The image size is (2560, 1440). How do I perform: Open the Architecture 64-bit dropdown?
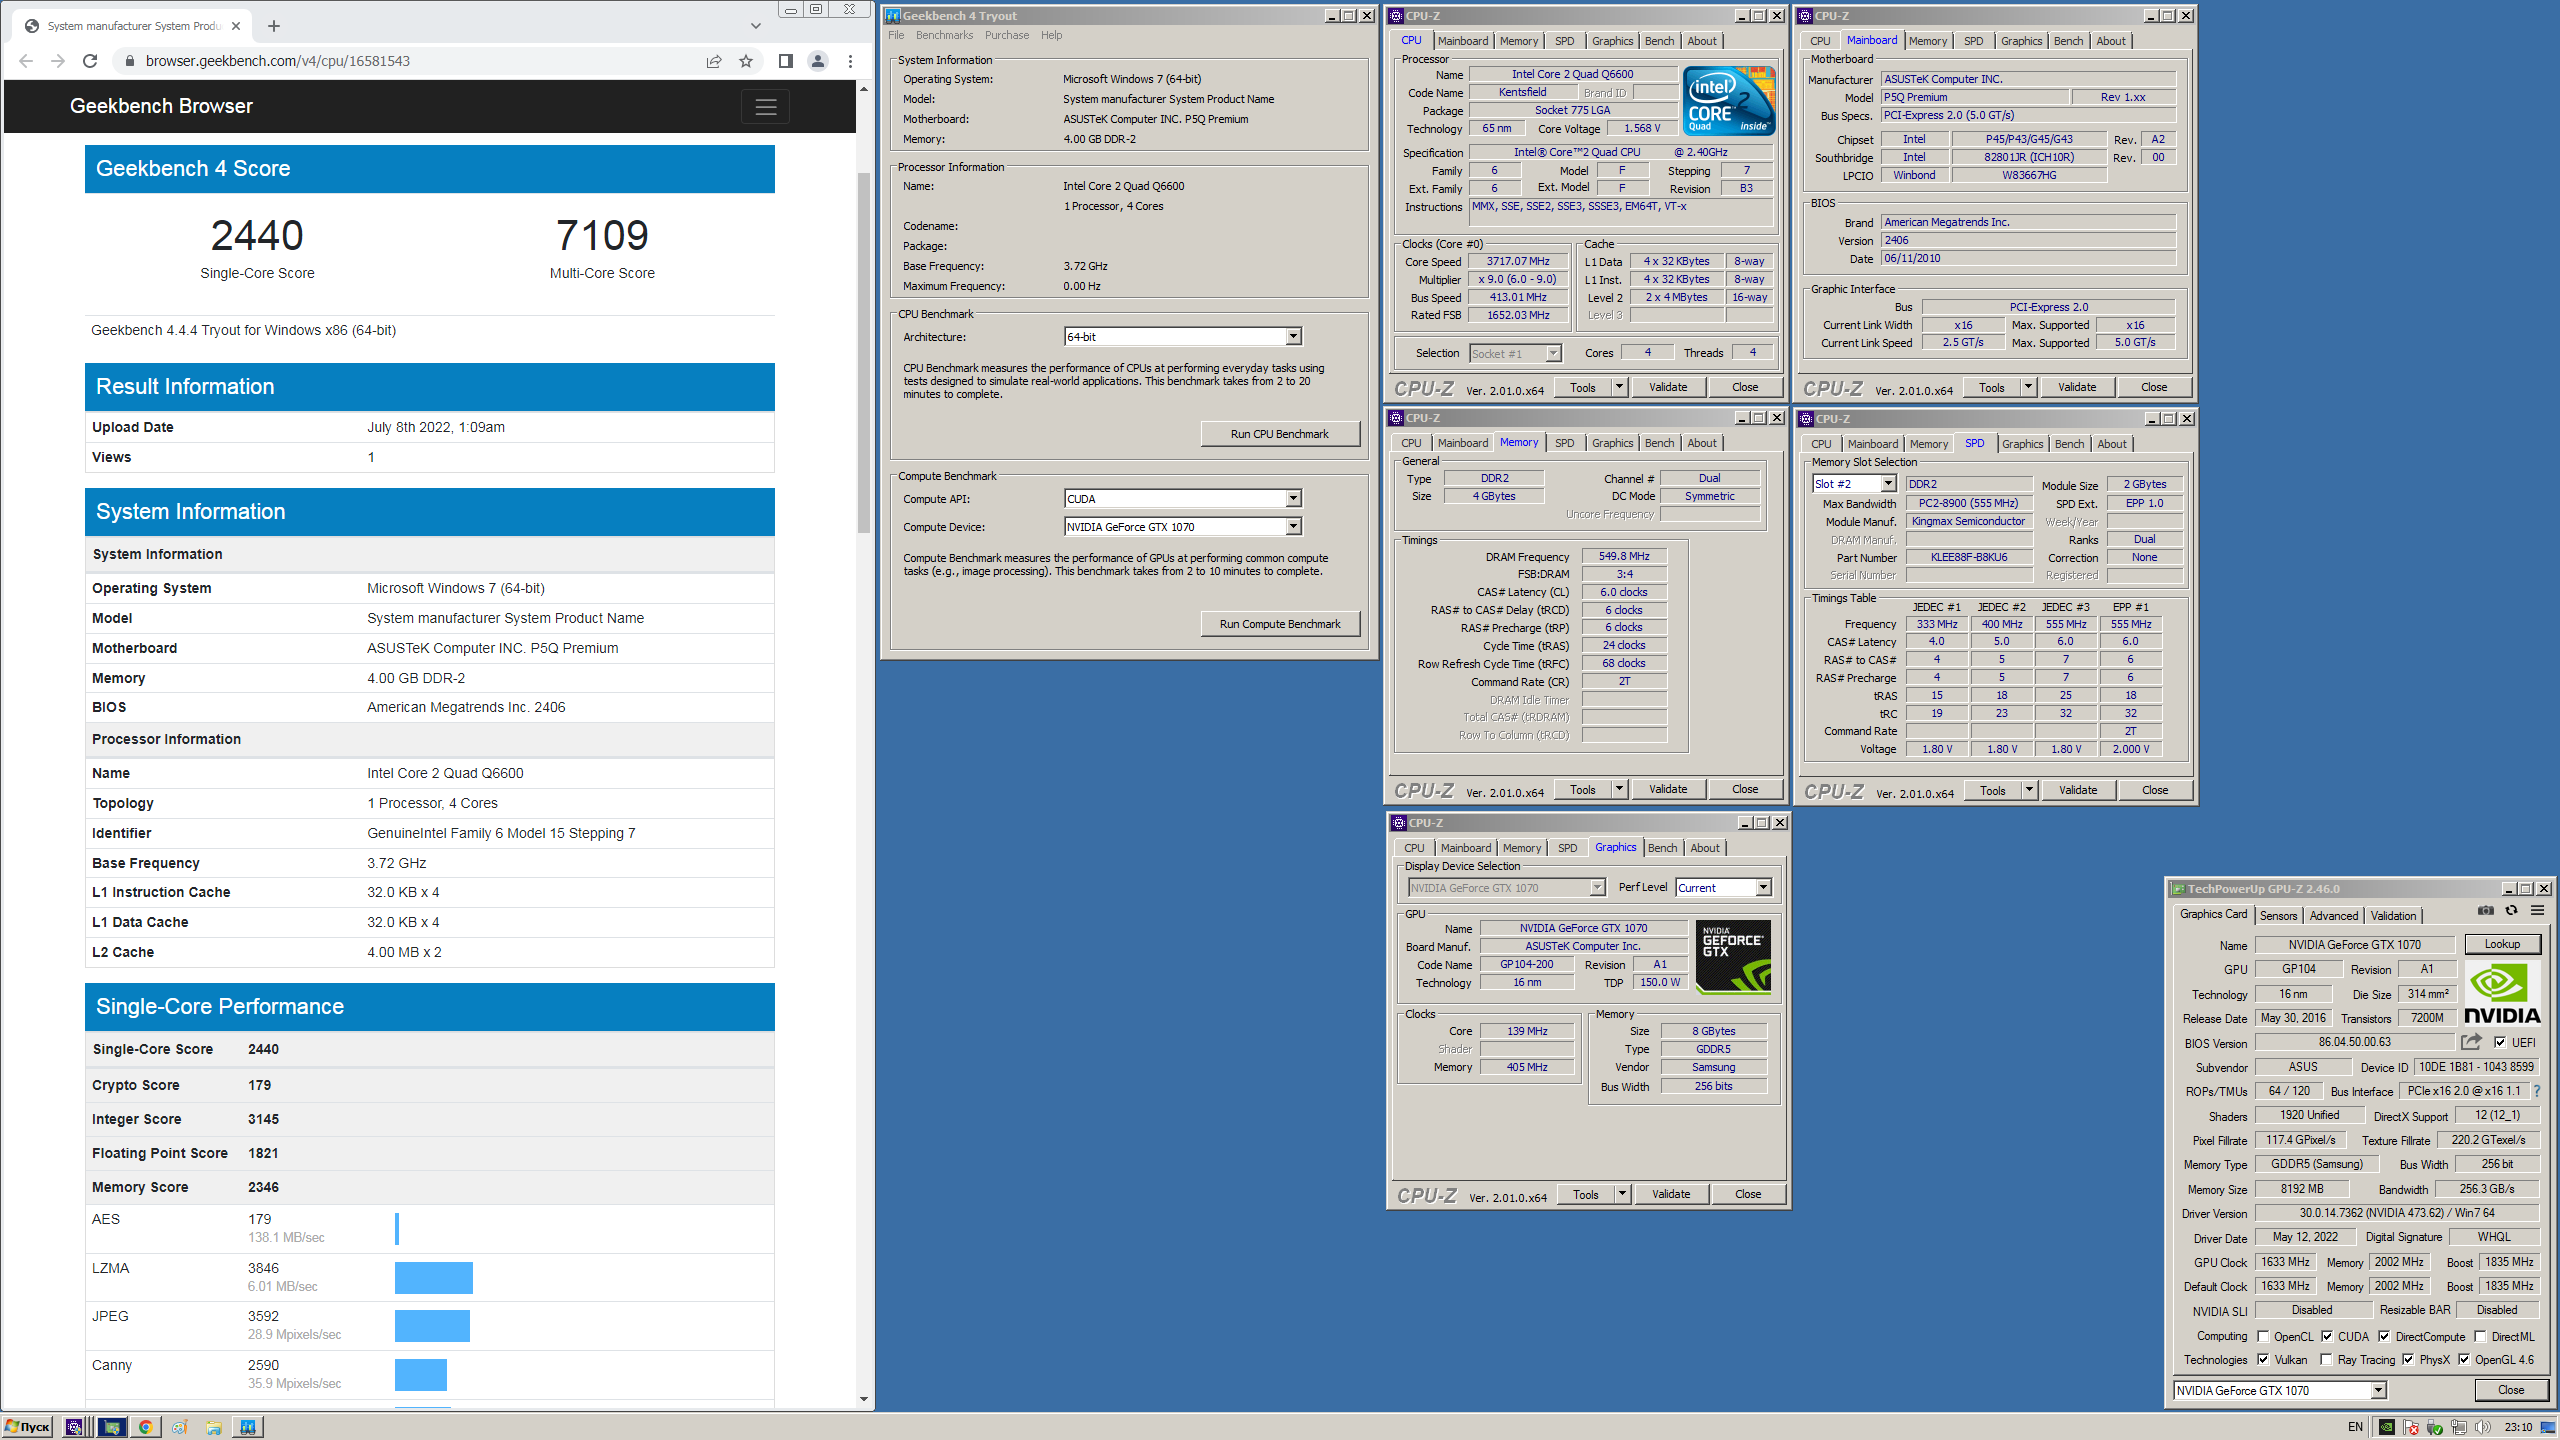click(x=1182, y=337)
